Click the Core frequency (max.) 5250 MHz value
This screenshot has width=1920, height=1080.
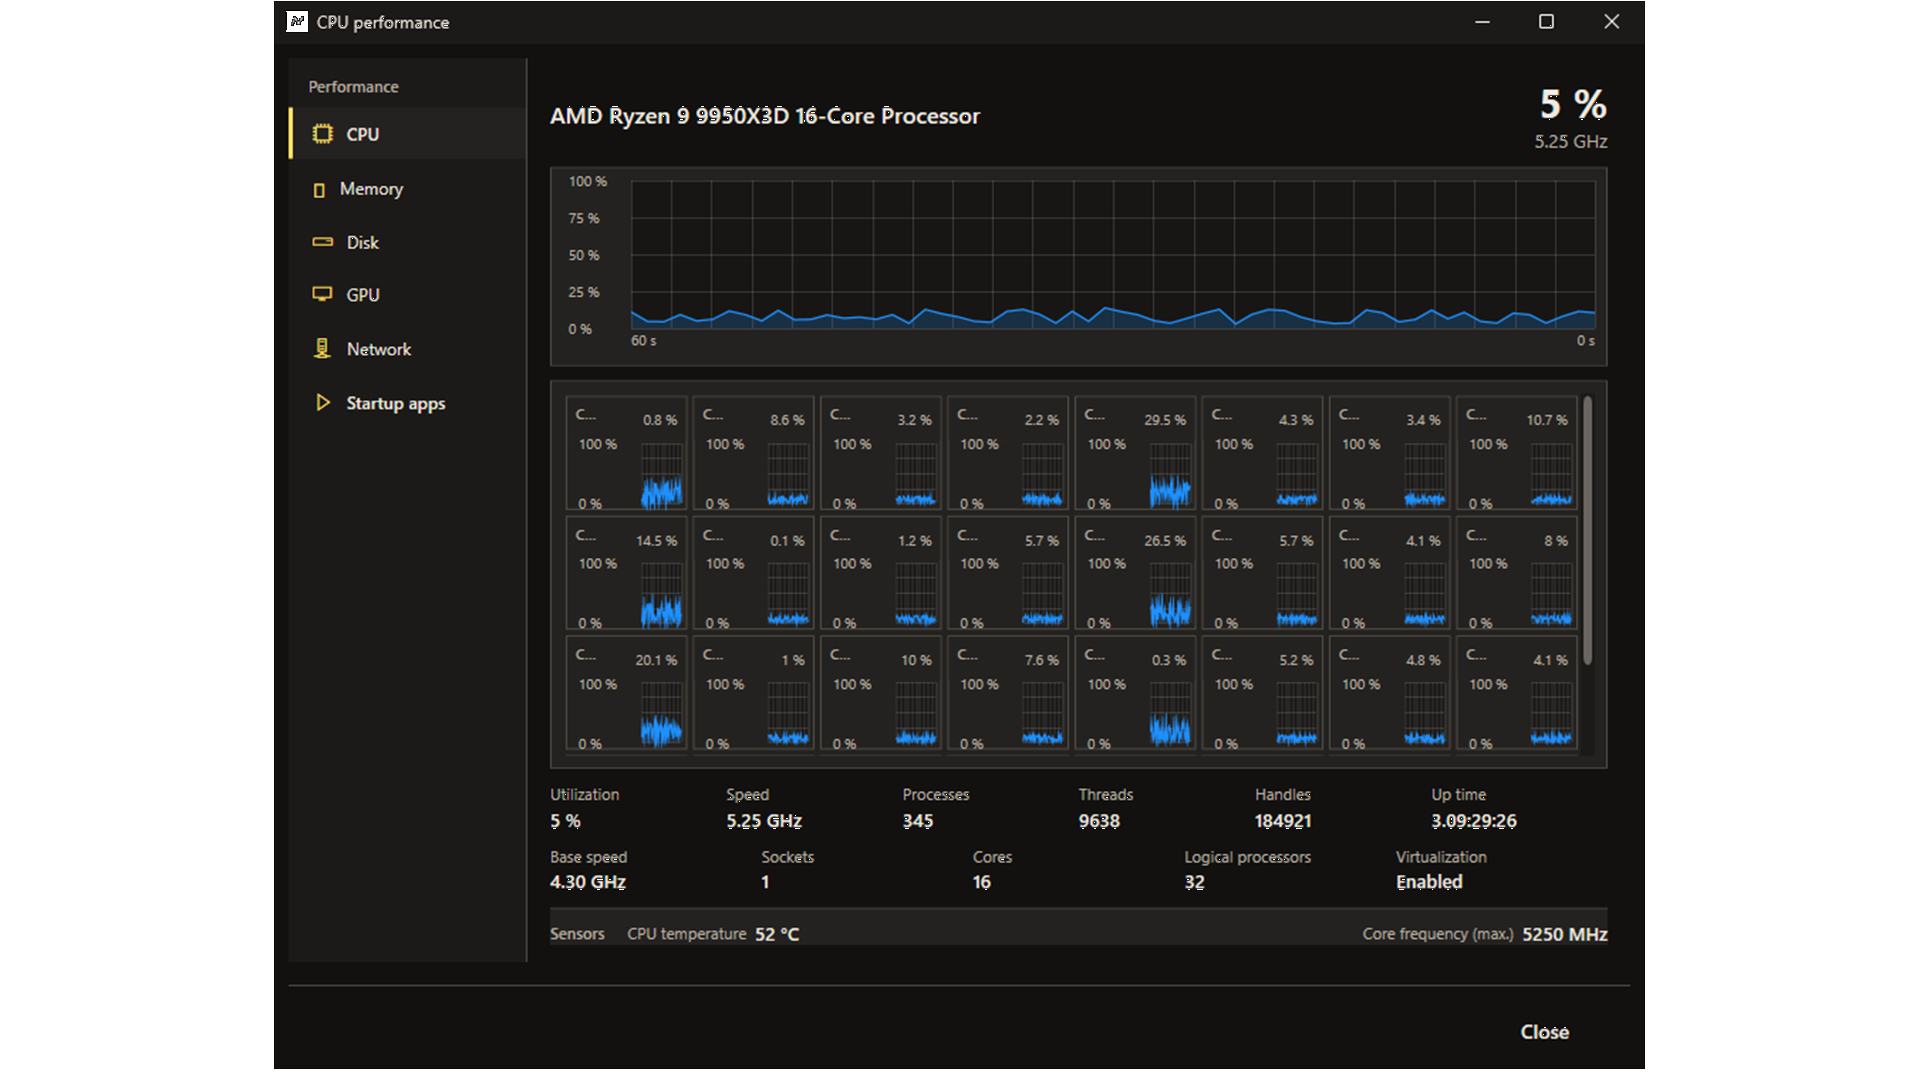click(1565, 934)
